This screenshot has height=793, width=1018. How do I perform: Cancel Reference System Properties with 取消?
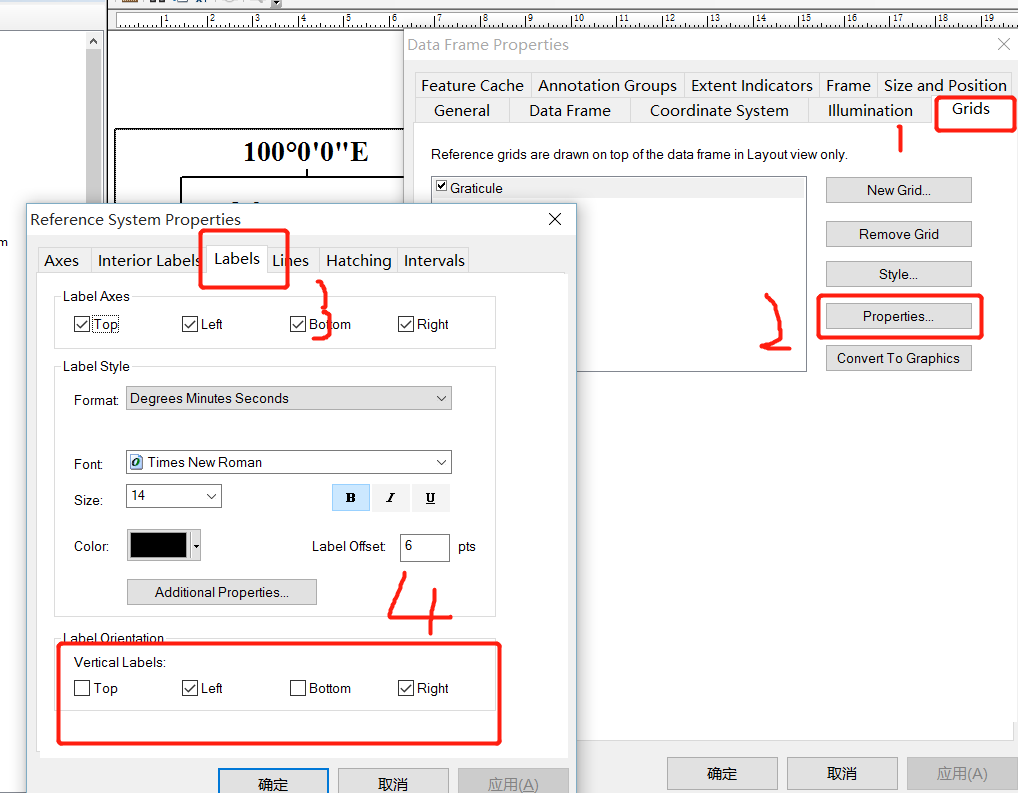coord(393,781)
